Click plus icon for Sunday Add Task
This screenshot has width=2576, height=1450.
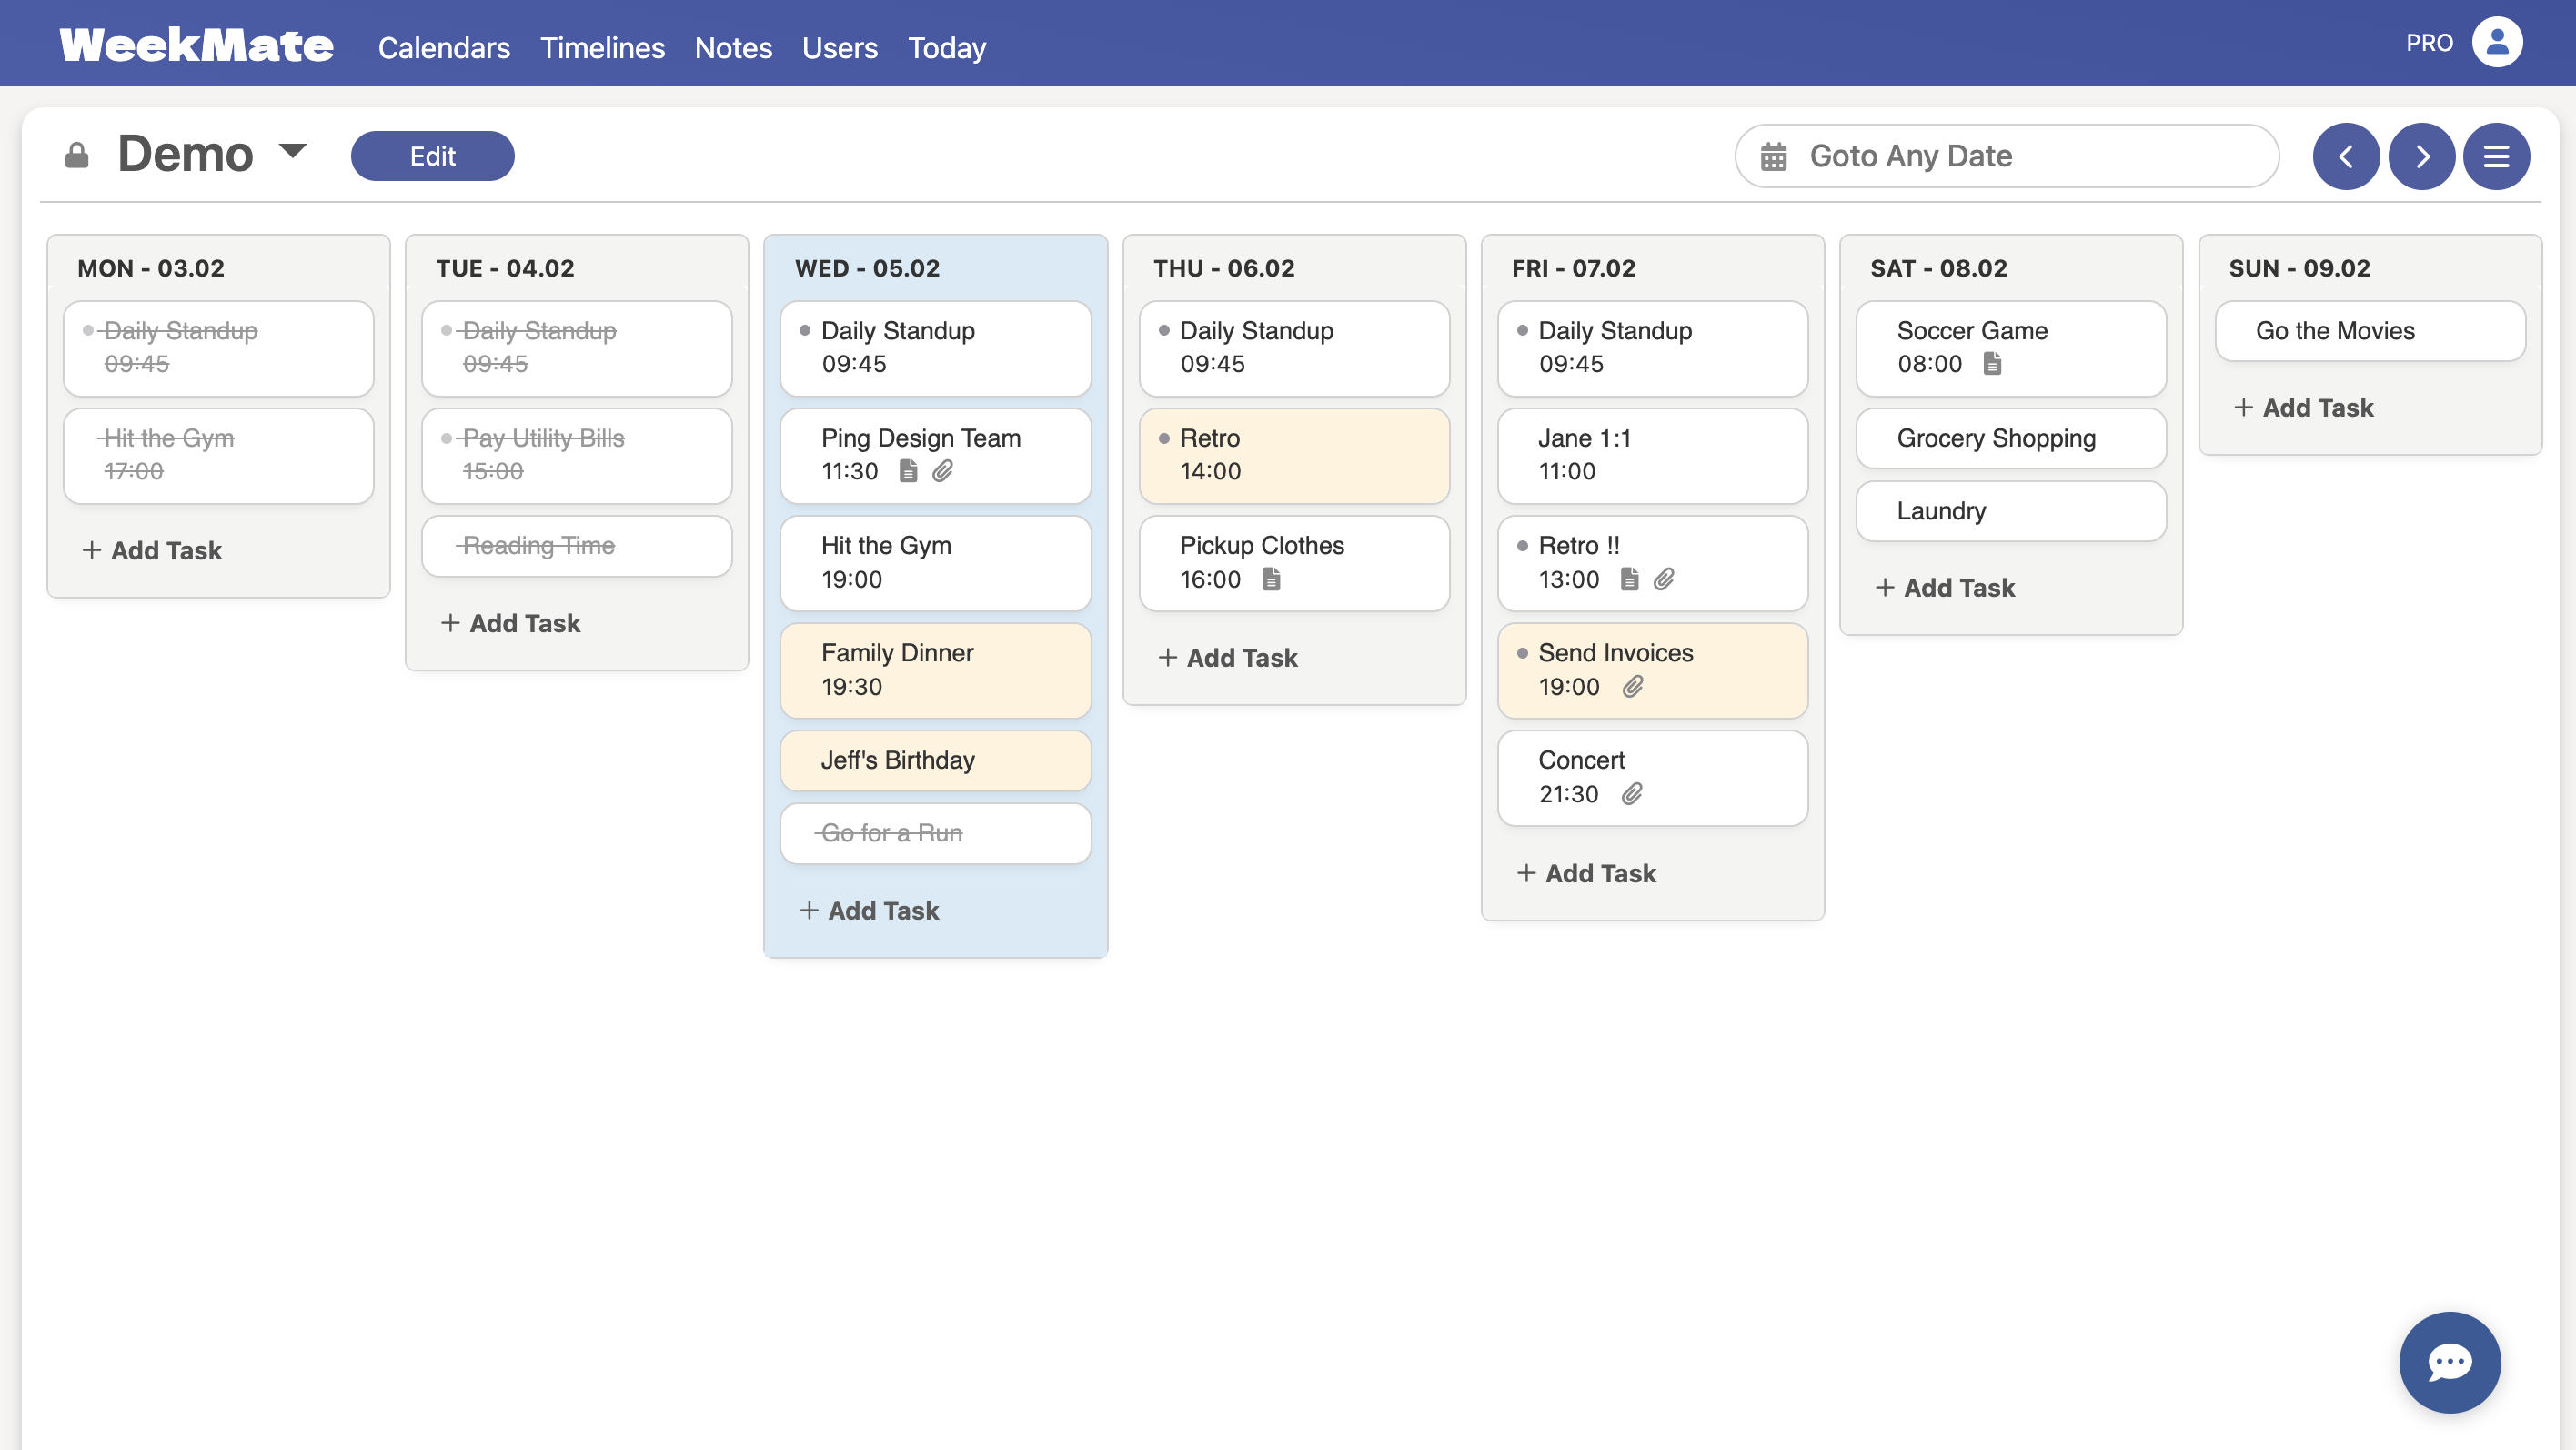(2243, 407)
